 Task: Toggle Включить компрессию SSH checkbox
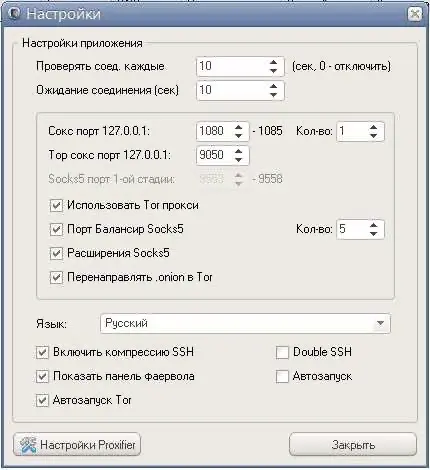coord(42,352)
